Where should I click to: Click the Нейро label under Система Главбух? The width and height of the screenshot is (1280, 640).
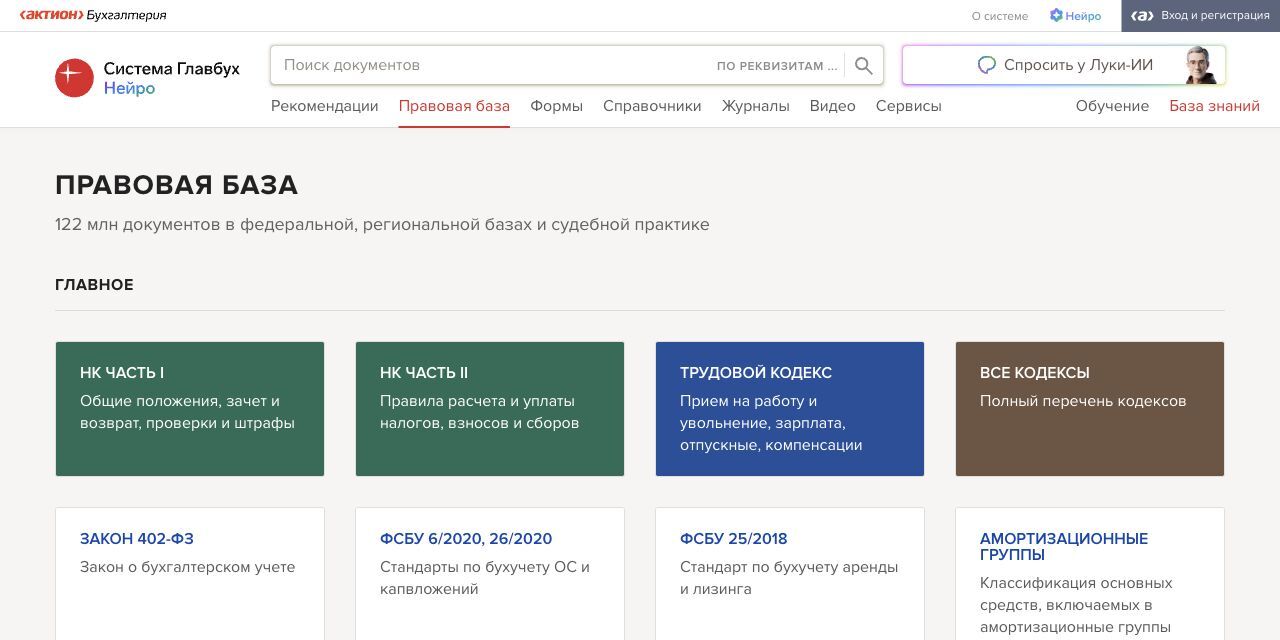[130, 88]
